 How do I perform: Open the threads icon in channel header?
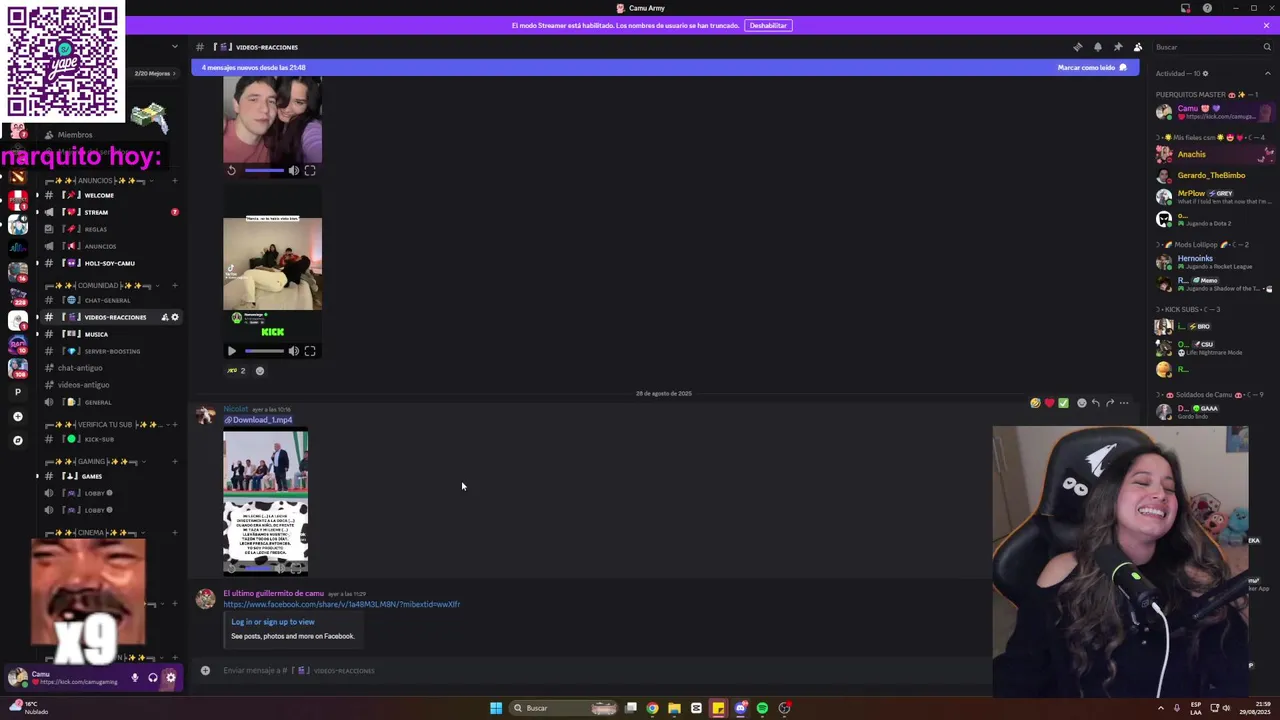[1077, 47]
